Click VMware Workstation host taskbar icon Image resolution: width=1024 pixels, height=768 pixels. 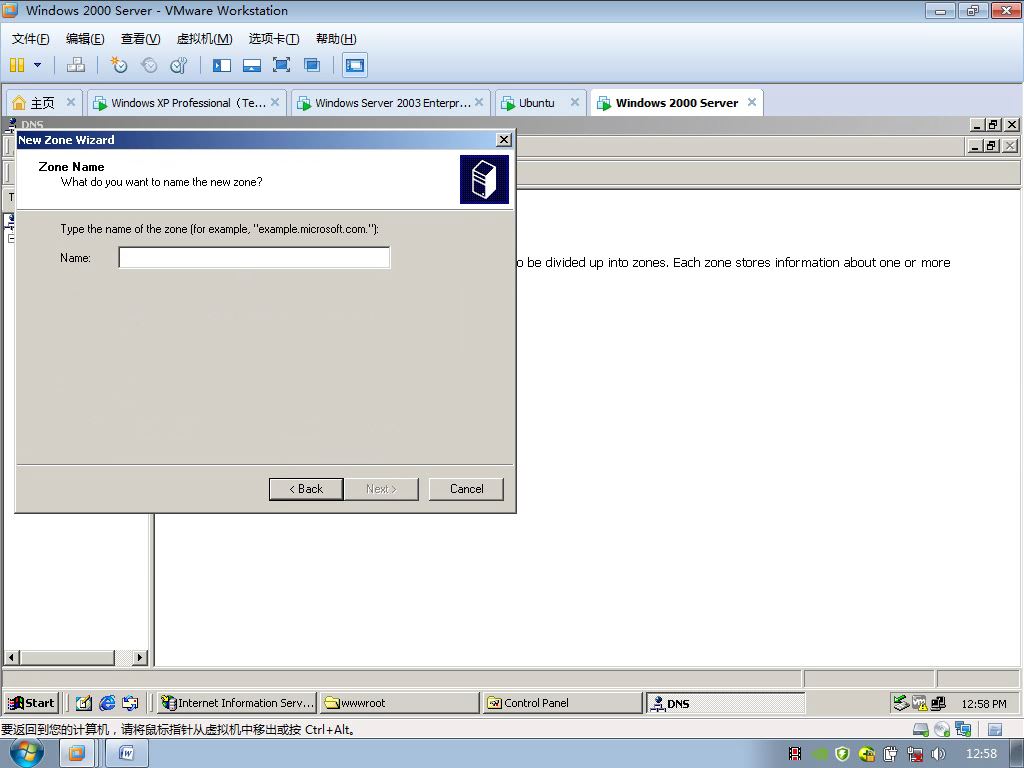pos(76,753)
